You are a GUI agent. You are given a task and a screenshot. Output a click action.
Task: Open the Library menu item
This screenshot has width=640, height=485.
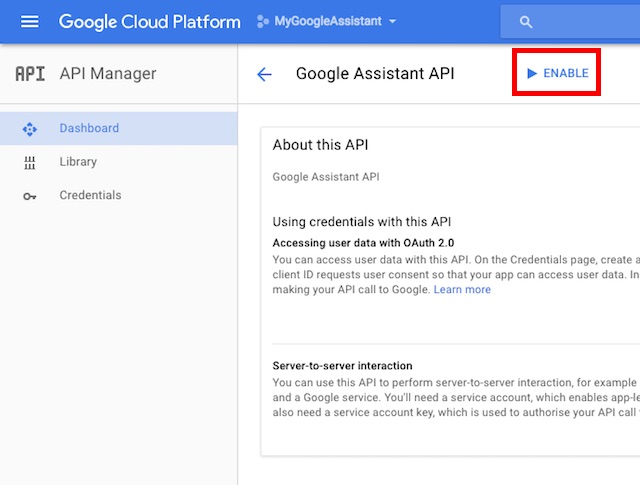coord(78,162)
